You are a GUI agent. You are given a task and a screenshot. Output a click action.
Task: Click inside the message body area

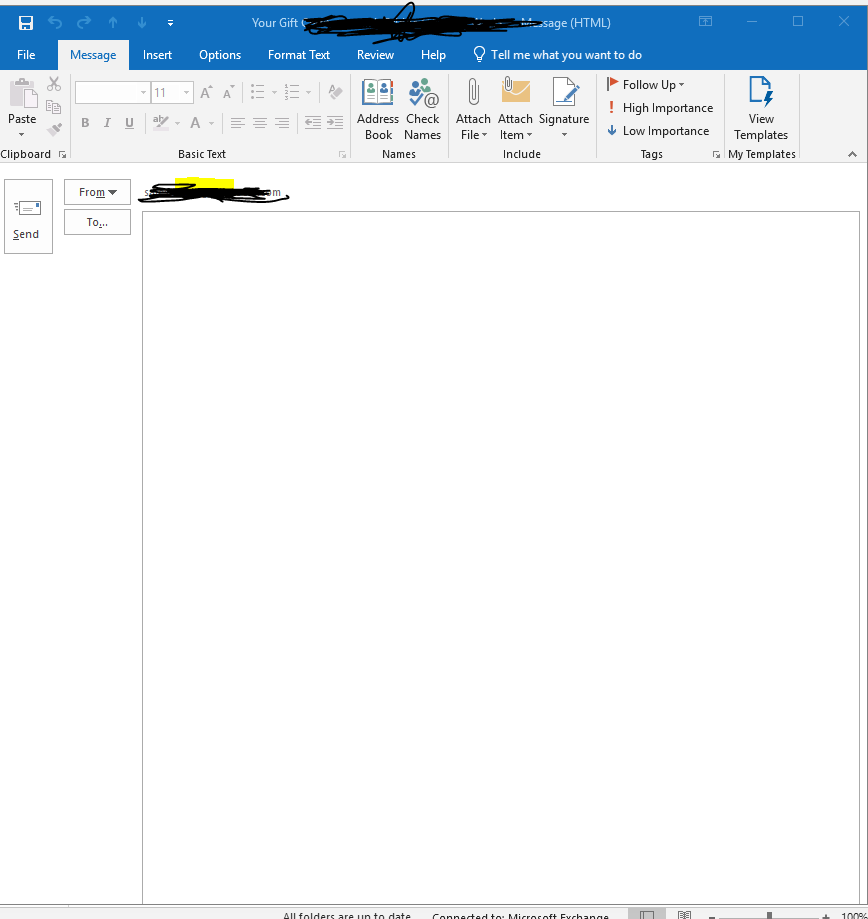click(x=501, y=557)
